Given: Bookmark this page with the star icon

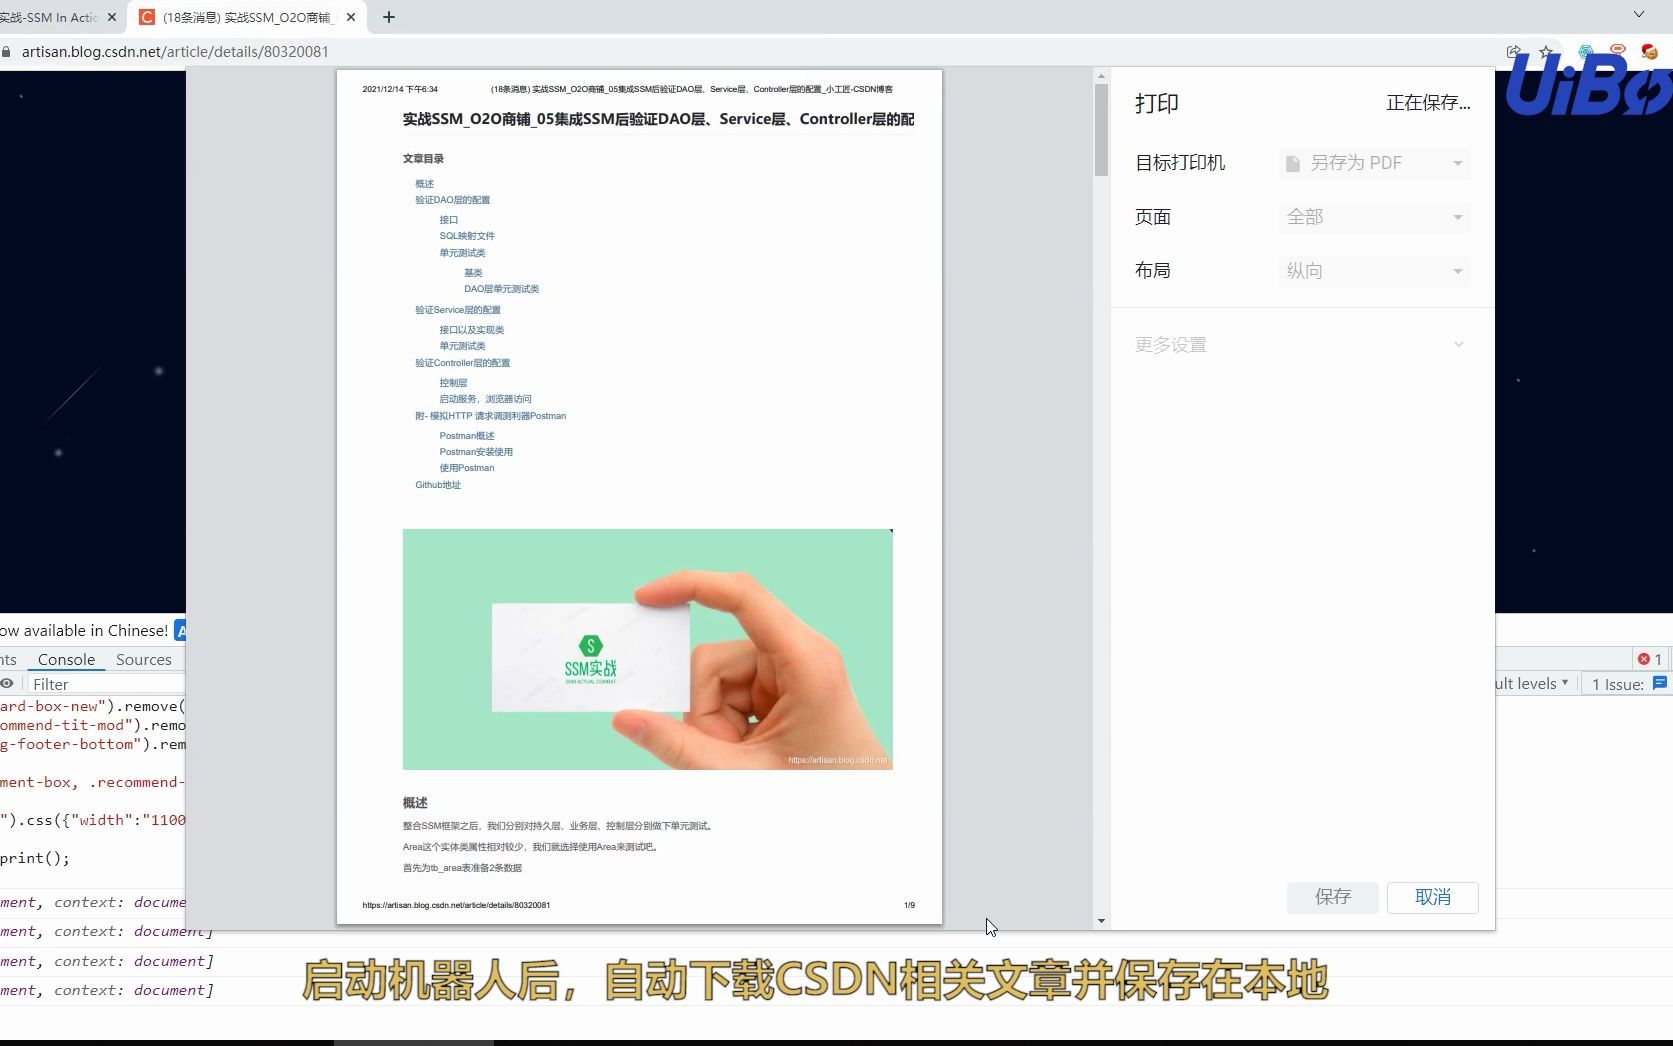Looking at the screenshot, I should coord(1547,52).
